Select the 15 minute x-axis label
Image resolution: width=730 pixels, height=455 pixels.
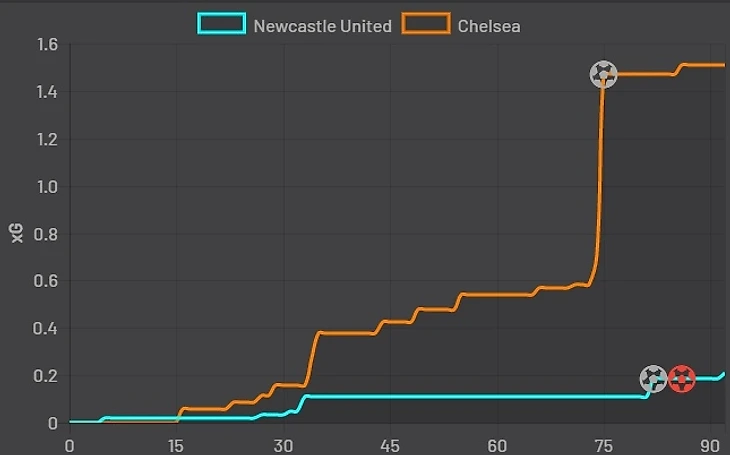click(176, 446)
